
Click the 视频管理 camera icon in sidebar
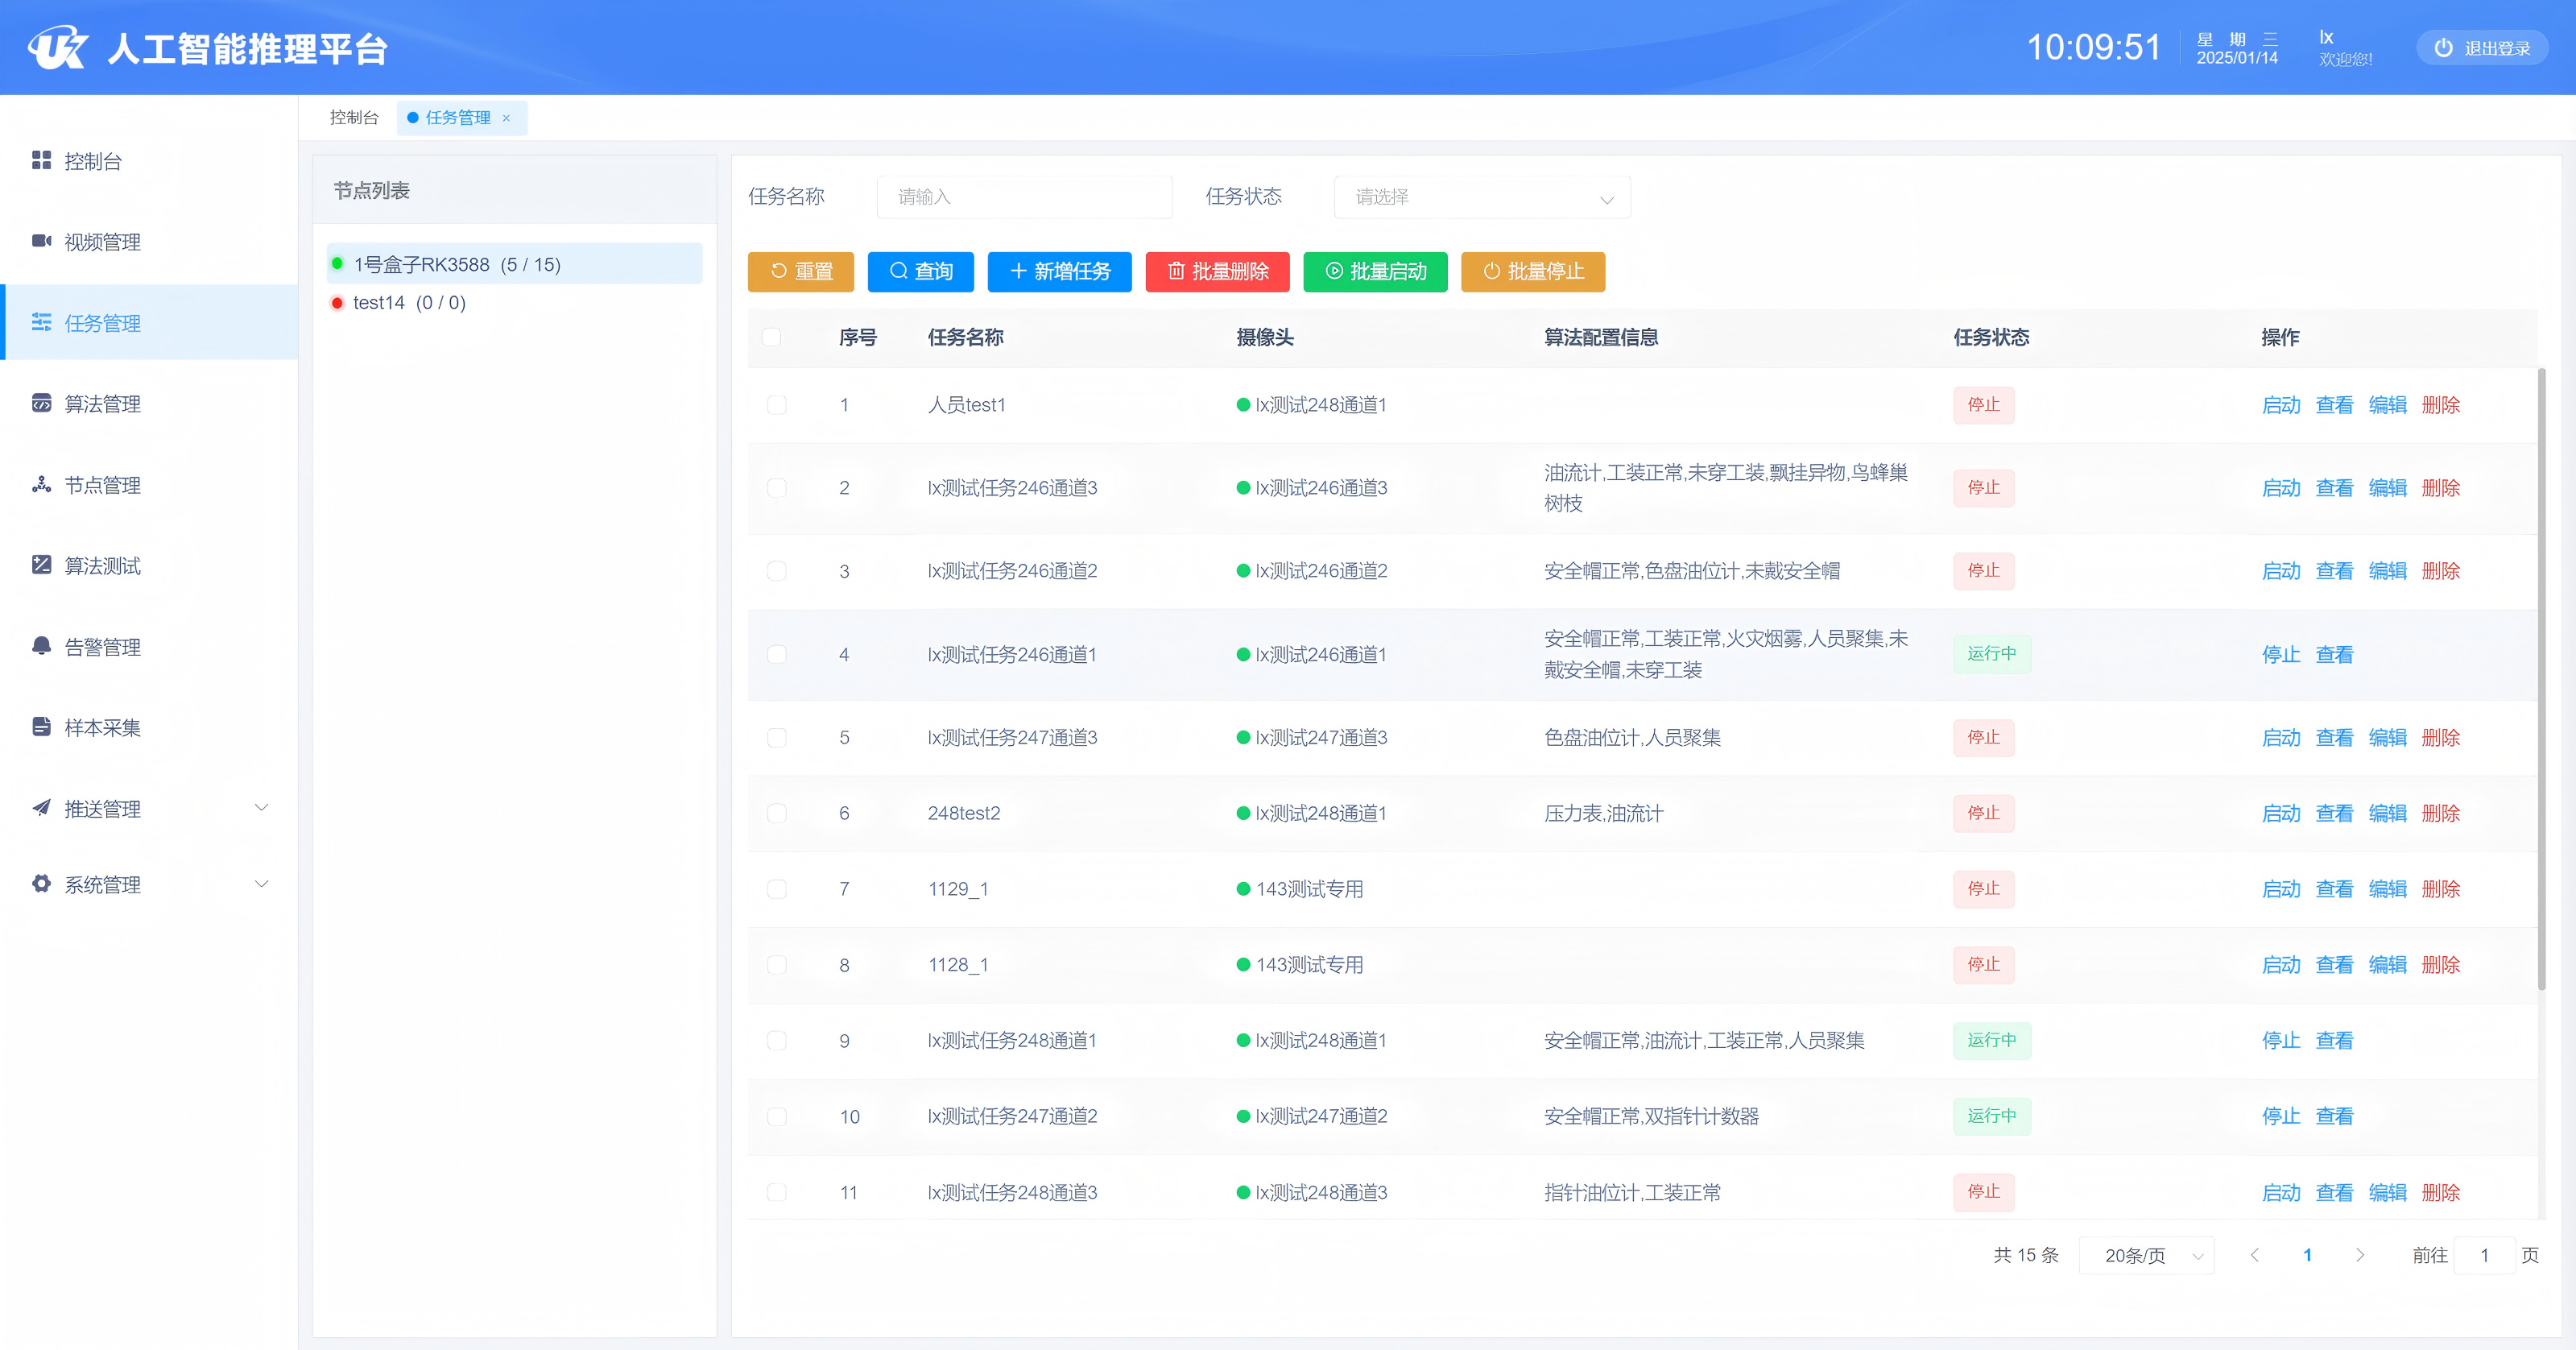[41, 241]
